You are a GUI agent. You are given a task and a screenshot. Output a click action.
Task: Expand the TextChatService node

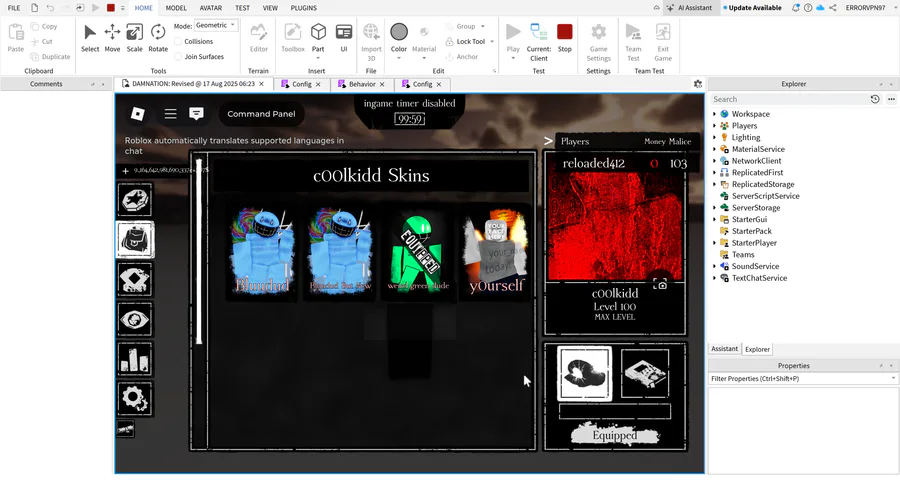pyautogui.click(x=715, y=278)
